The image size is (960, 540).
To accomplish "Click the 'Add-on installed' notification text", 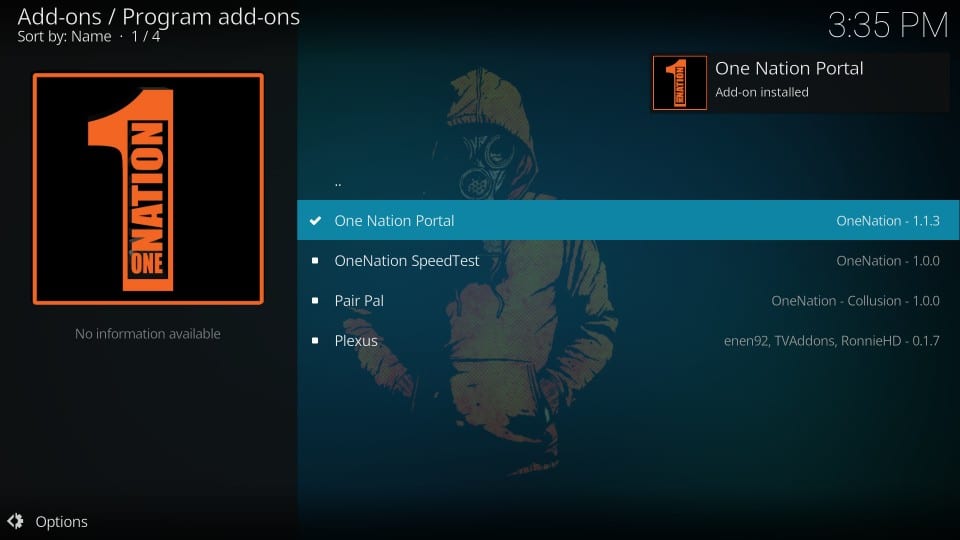I will point(762,92).
